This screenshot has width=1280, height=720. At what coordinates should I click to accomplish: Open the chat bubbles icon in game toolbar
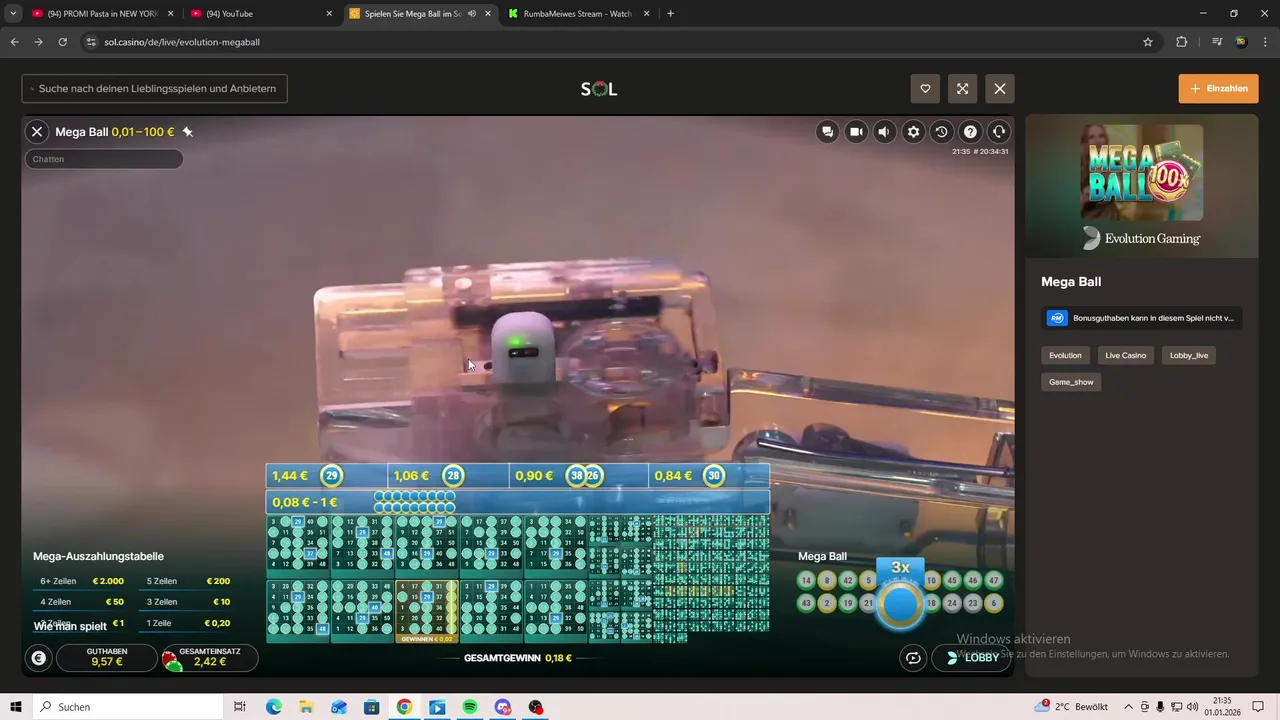click(x=827, y=131)
